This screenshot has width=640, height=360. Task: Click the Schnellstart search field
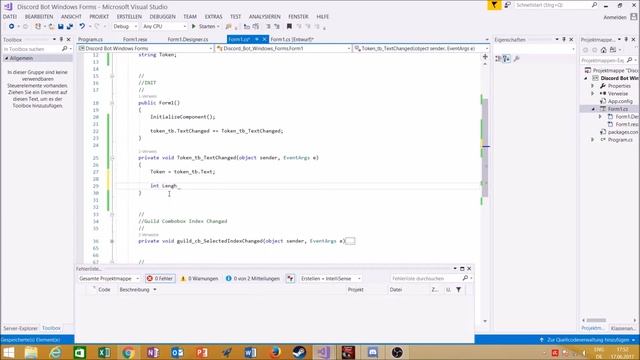tap(552, 5)
